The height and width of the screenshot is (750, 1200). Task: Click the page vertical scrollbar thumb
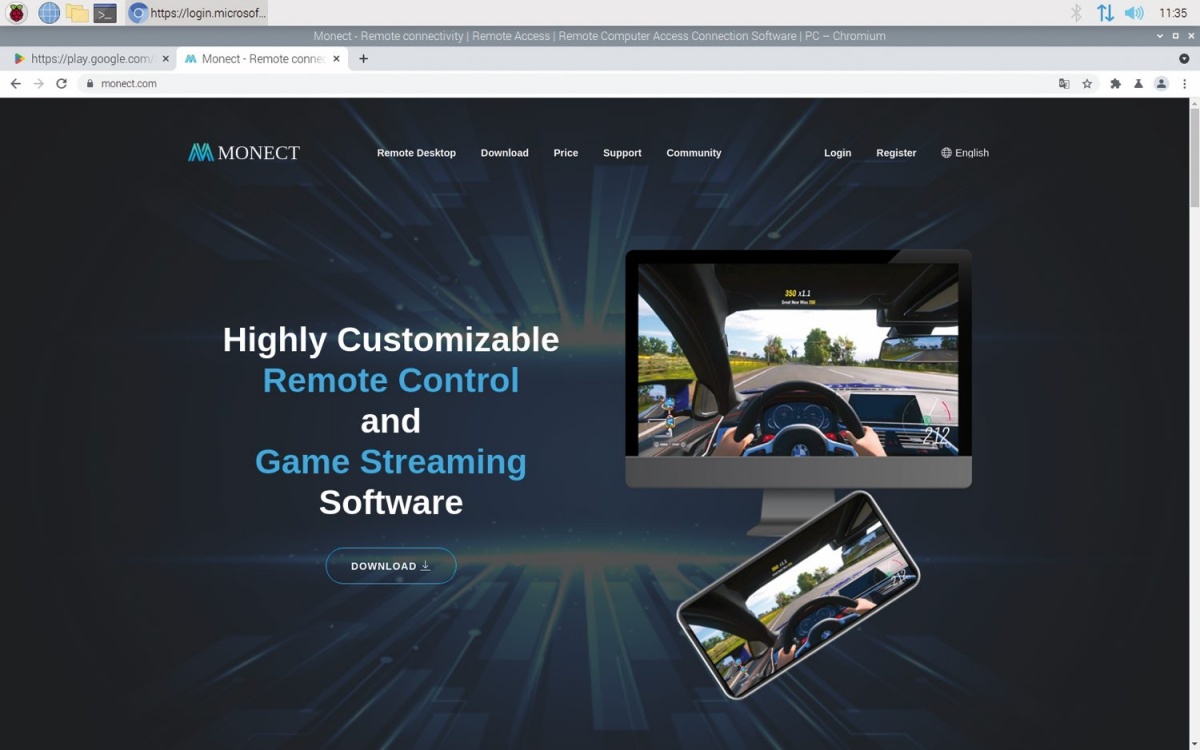coord(1192,160)
